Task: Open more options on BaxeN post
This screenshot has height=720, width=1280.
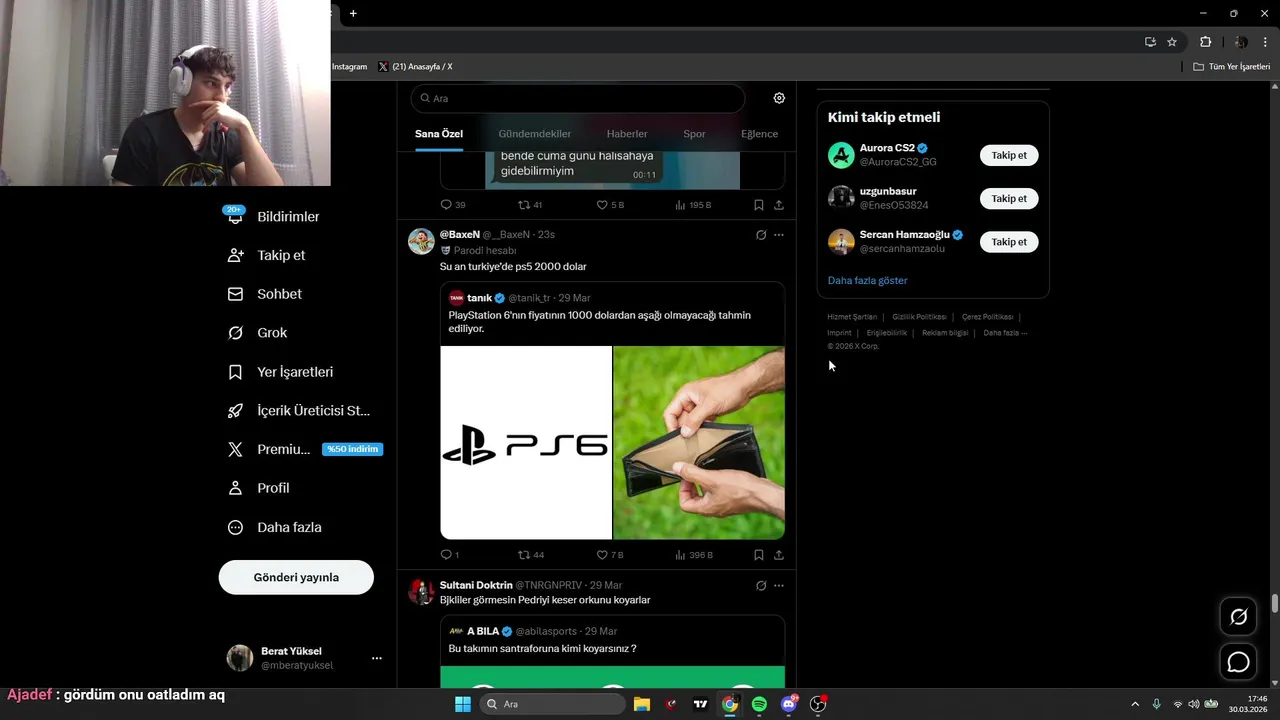Action: [779, 235]
